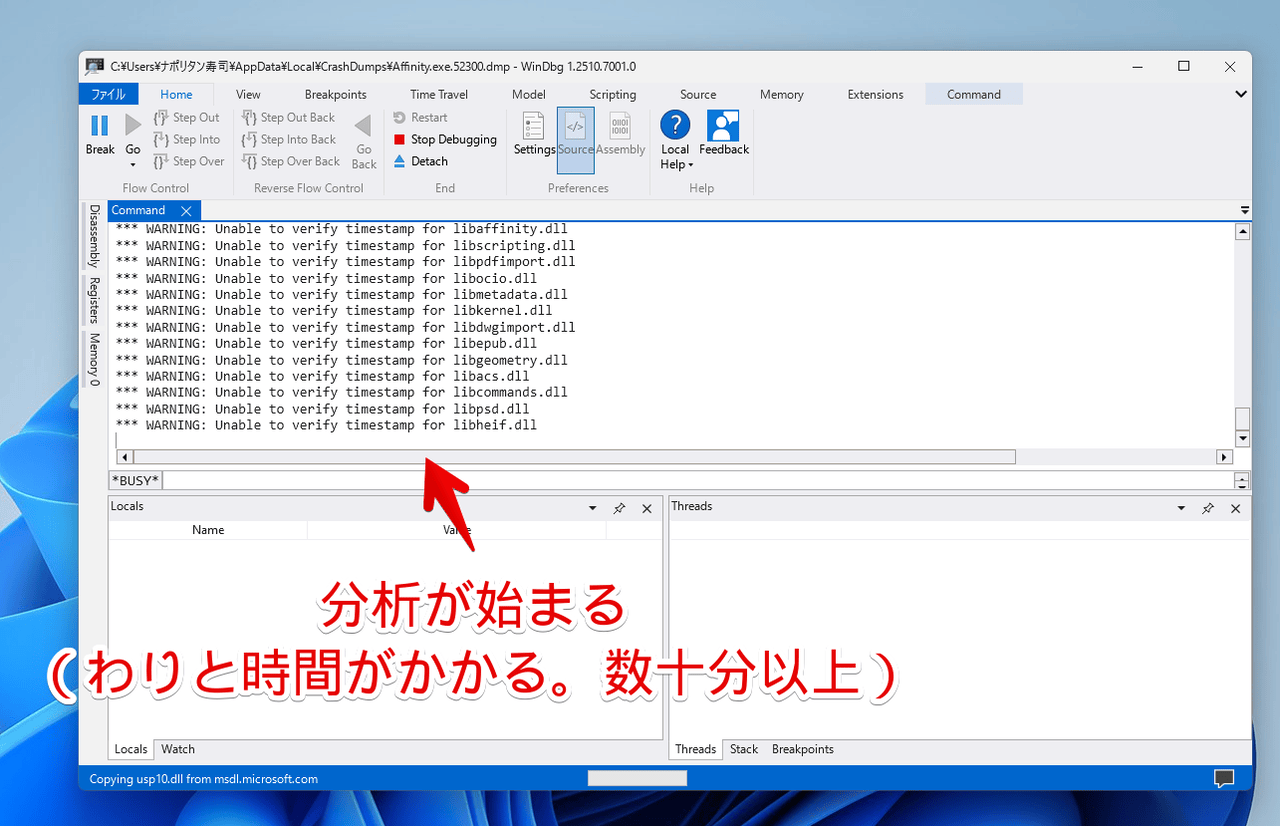Image resolution: width=1280 pixels, height=826 pixels.
Task: Click the Break pause icon
Action: [99, 126]
